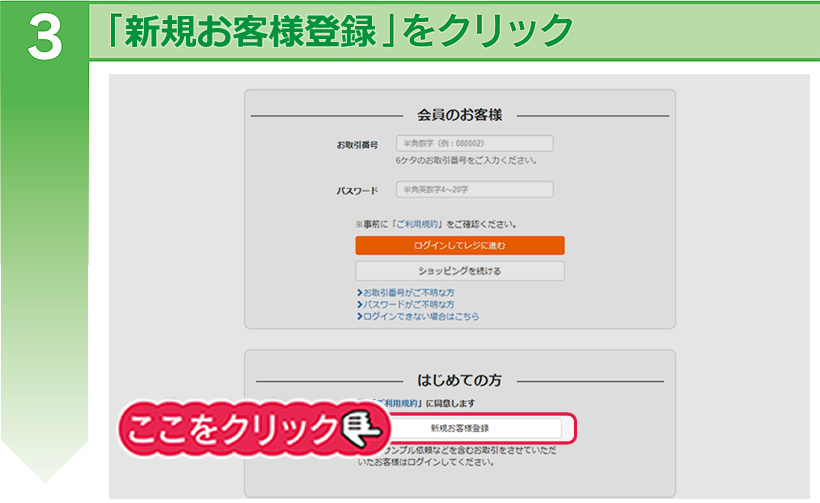This screenshot has height=503, width=820.
Task: Click the お取引番号 field label
Action: click(x=357, y=144)
